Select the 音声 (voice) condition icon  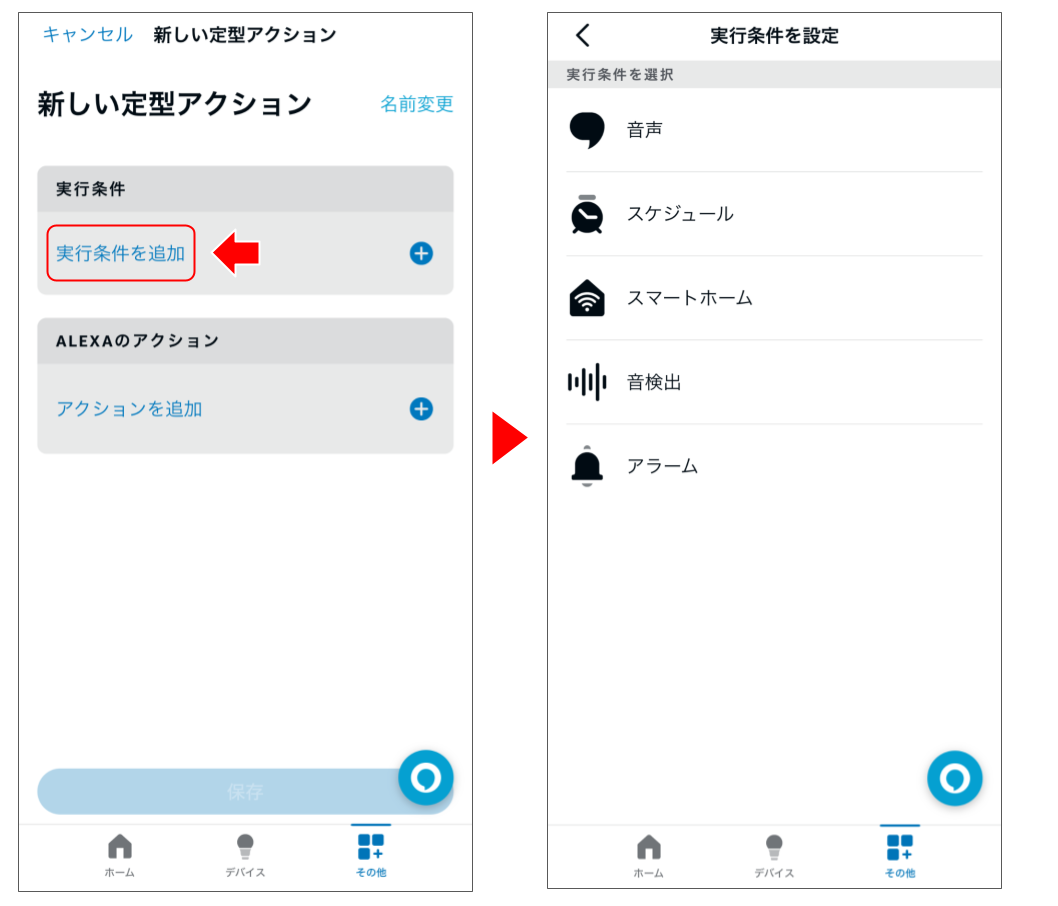point(587,130)
